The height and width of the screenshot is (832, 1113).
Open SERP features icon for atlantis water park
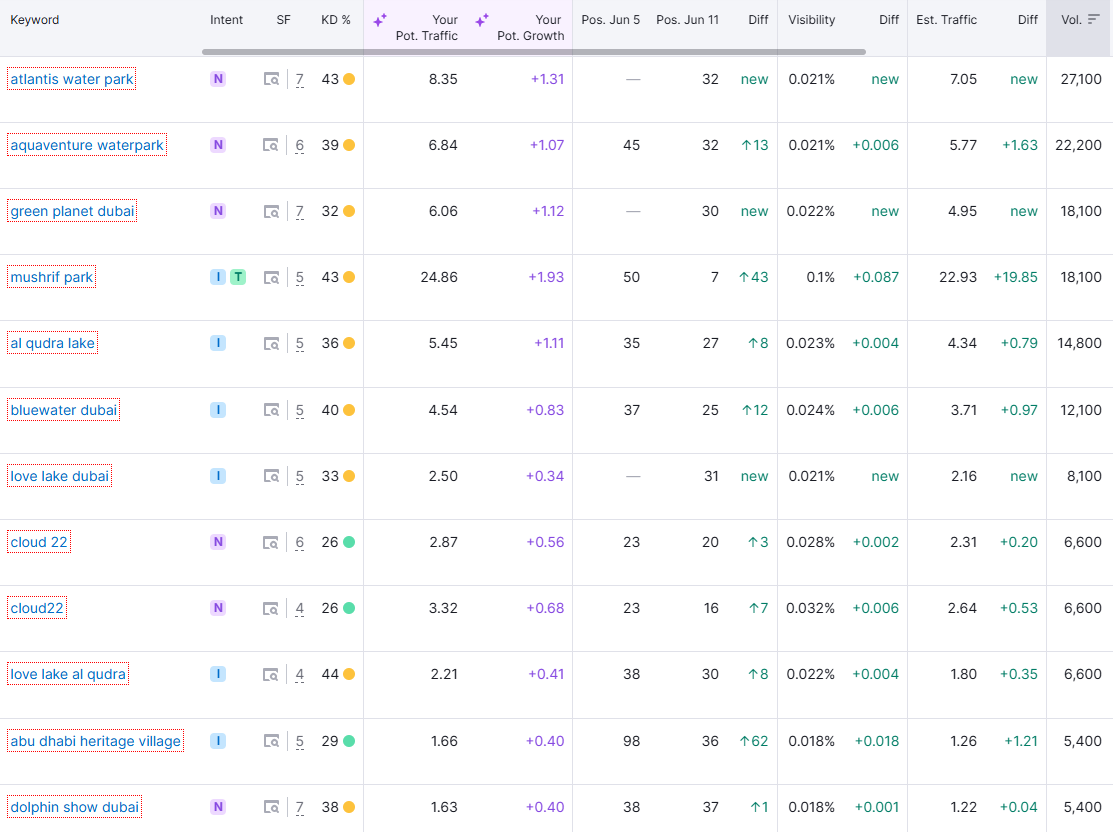[271, 80]
